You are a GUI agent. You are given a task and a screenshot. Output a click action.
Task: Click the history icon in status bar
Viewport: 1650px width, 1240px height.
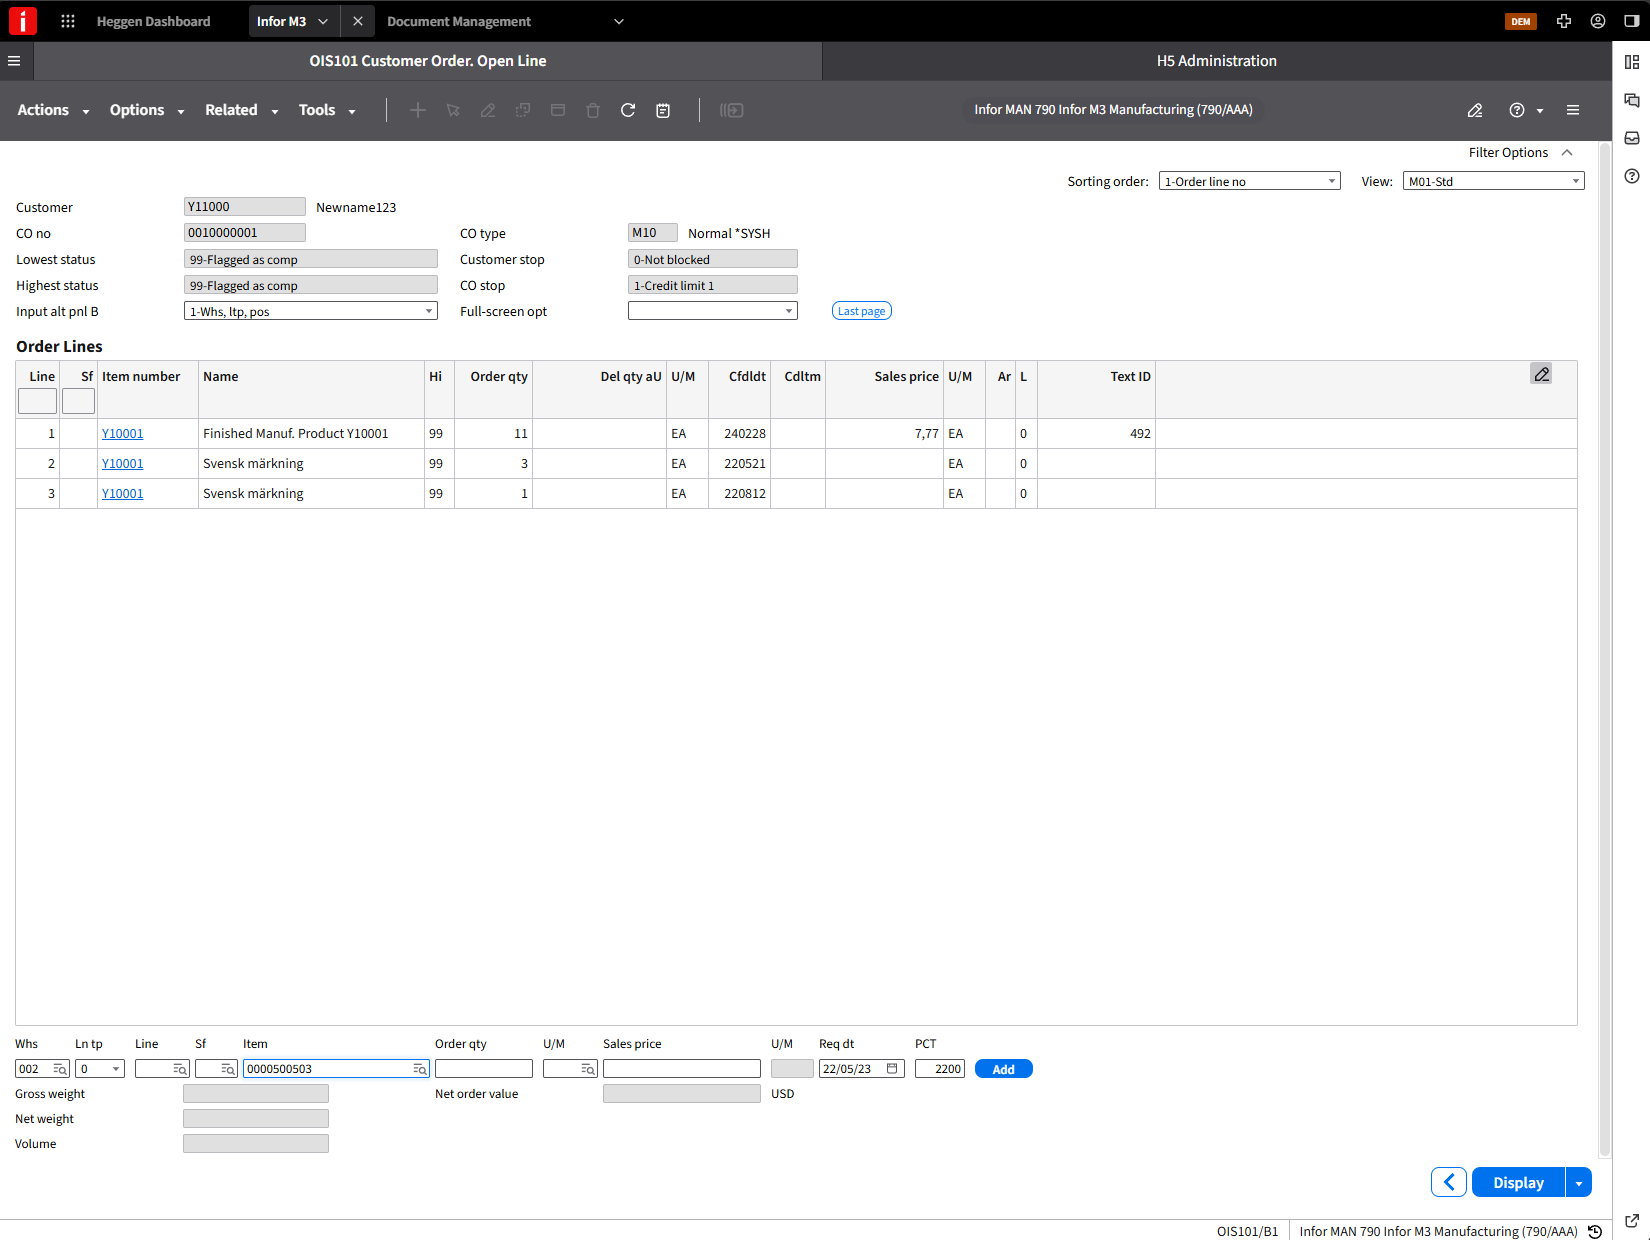tap(1595, 1232)
